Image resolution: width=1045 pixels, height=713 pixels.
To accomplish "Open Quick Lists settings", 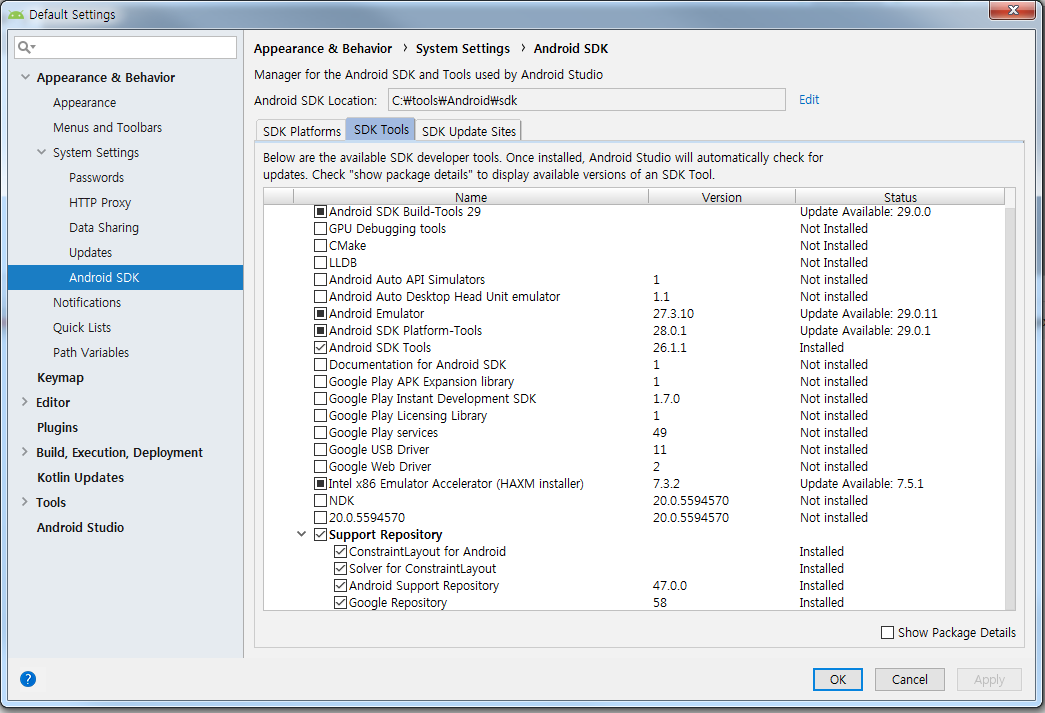I will (x=82, y=327).
